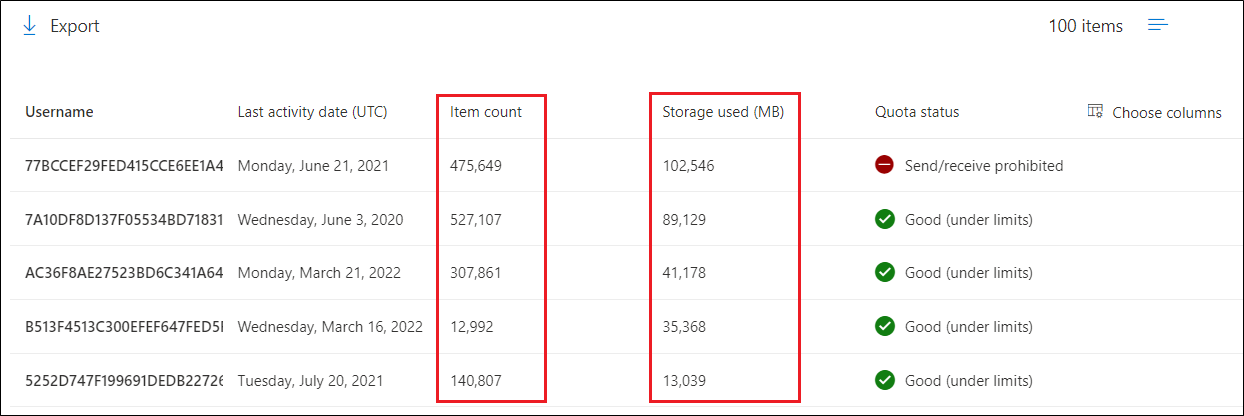Click the 475,649 item count cell
1244x416 pixels.
click(476, 166)
